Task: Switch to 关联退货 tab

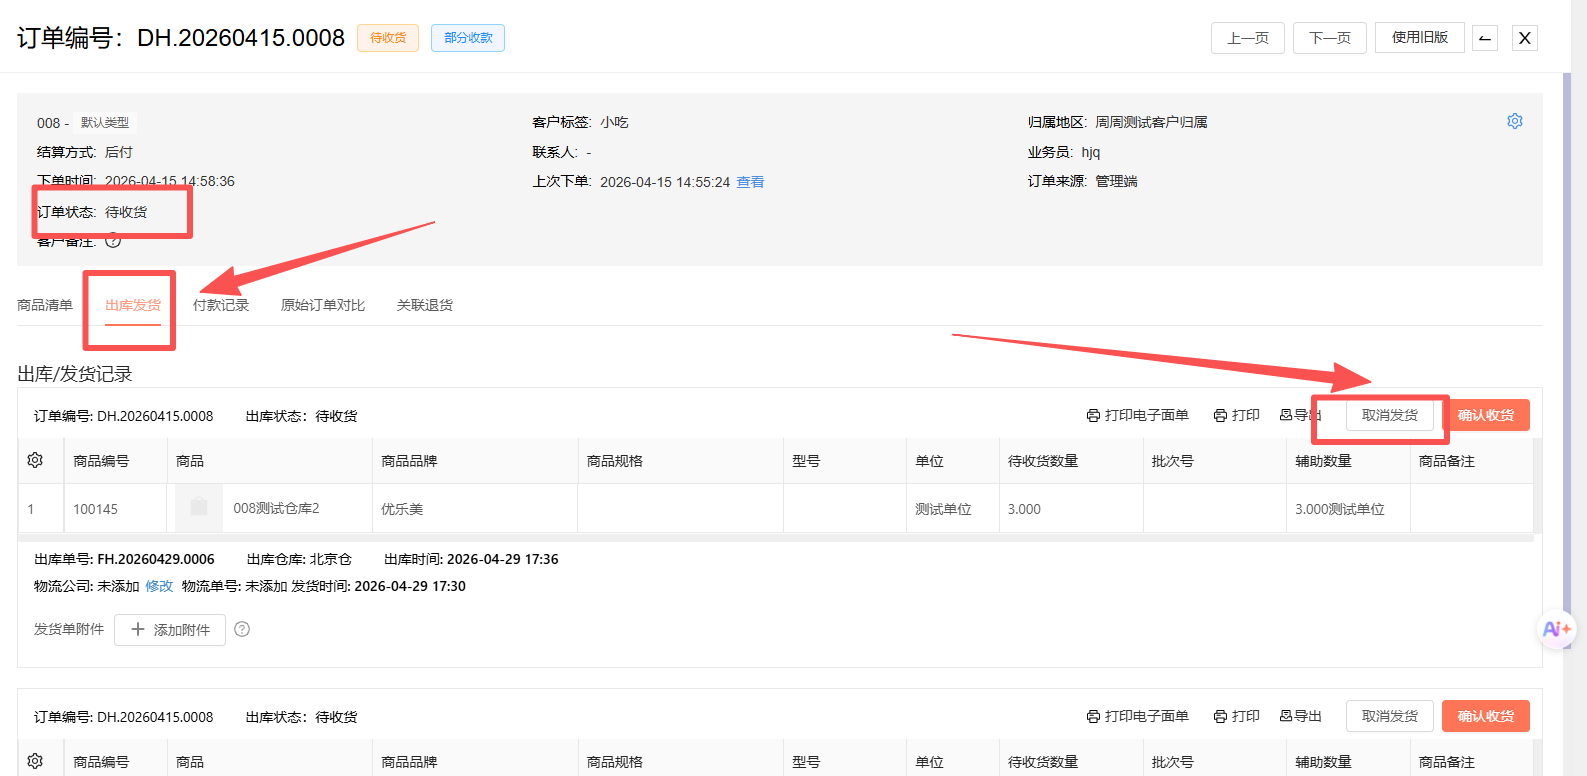Action: click(x=425, y=305)
